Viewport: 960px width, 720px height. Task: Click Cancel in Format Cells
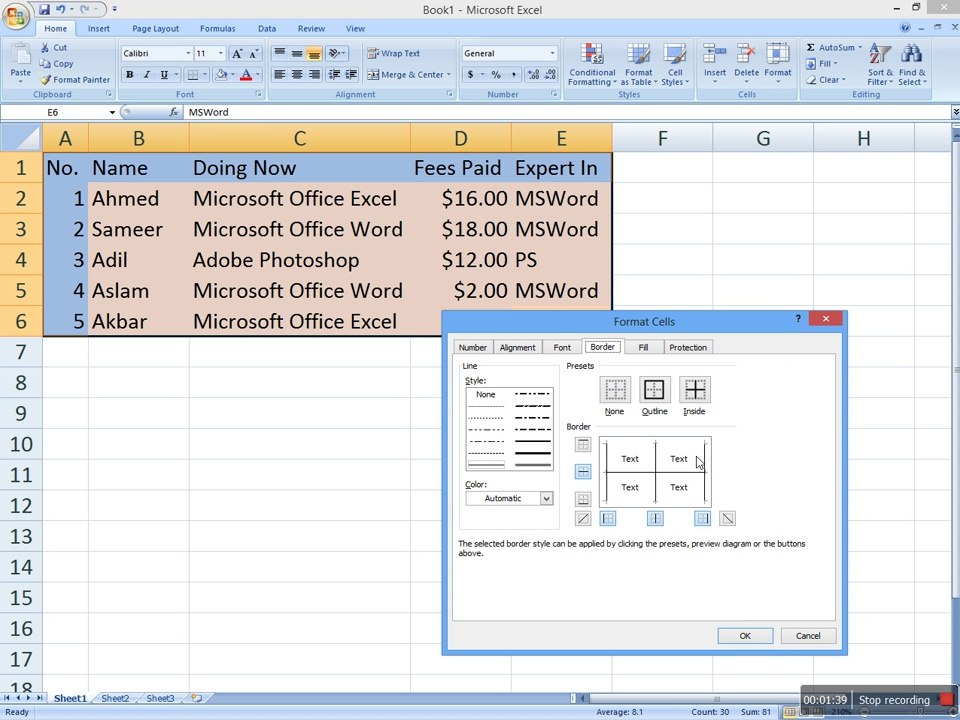pyautogui.click(x=808, y=636)
